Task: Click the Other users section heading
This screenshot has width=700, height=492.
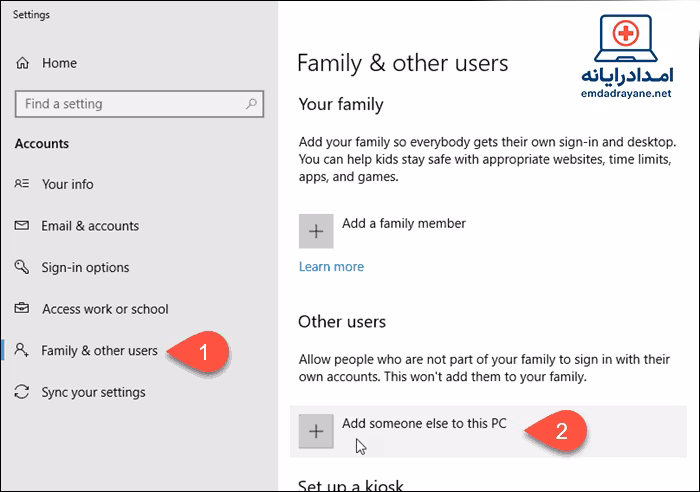Action: point(342,321)
